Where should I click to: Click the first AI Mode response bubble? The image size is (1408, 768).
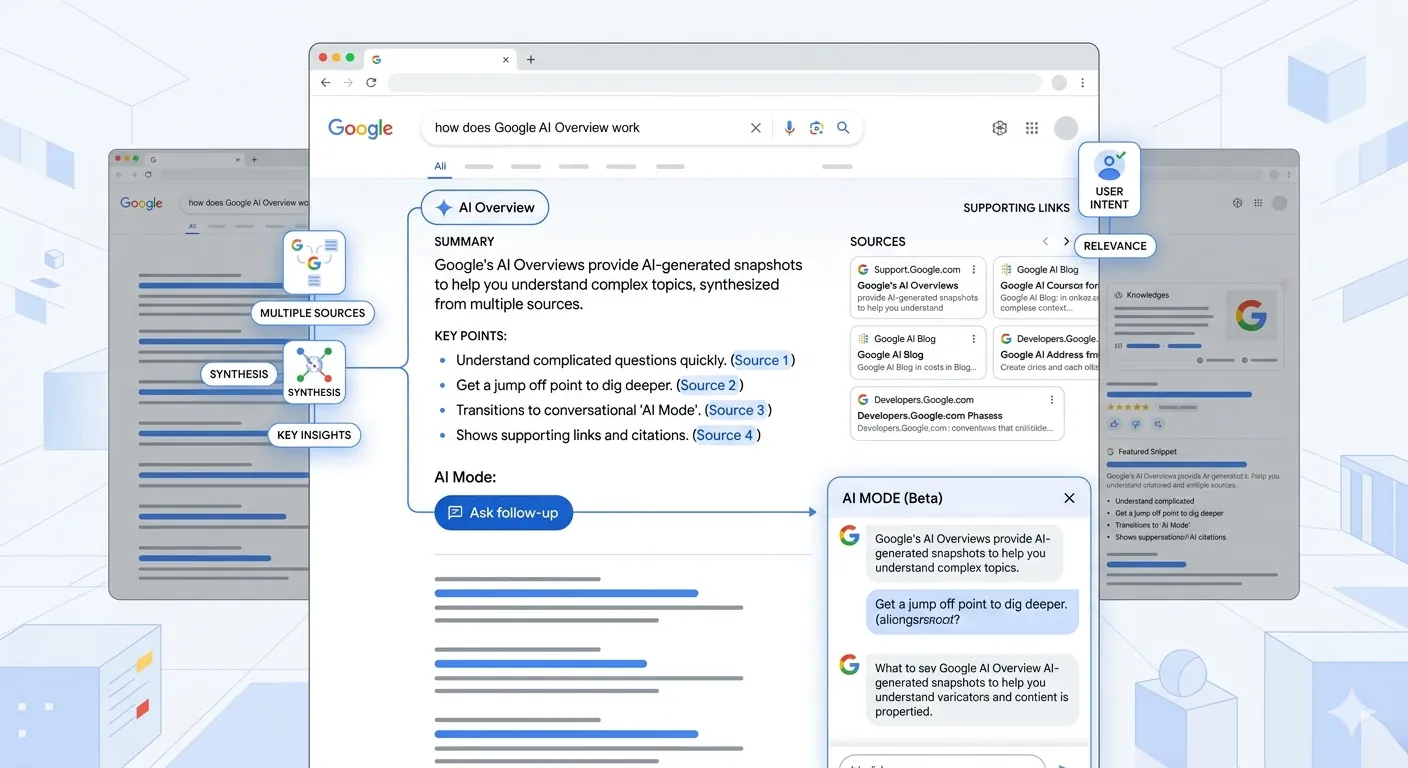pos(963,553)
